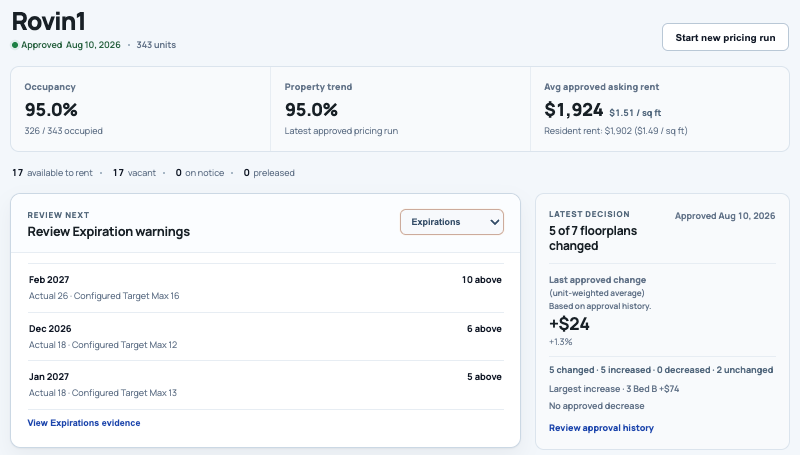The height and width of the screenshot is (455, 800).
Task: Open the Expirations dropdown
Action: pos(452,222)
